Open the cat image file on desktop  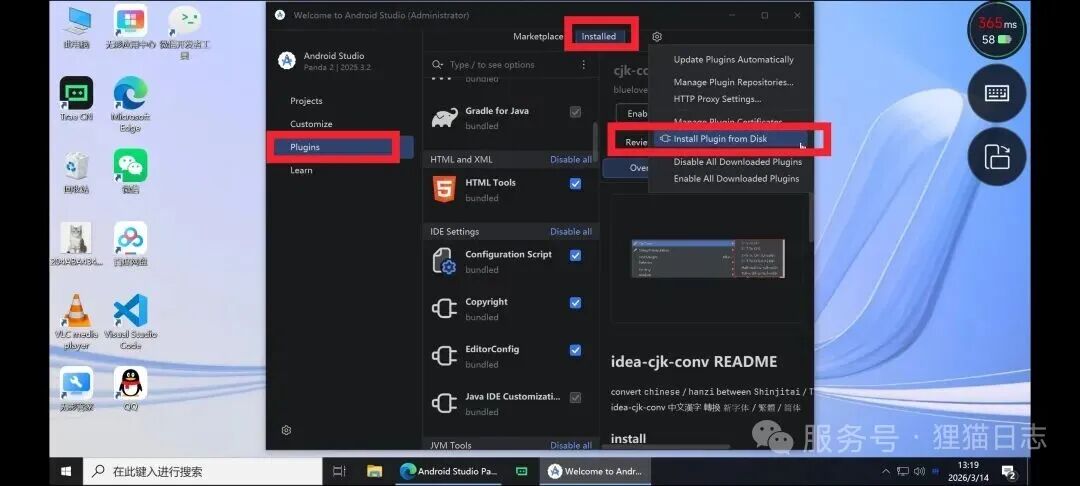point(76,244)
